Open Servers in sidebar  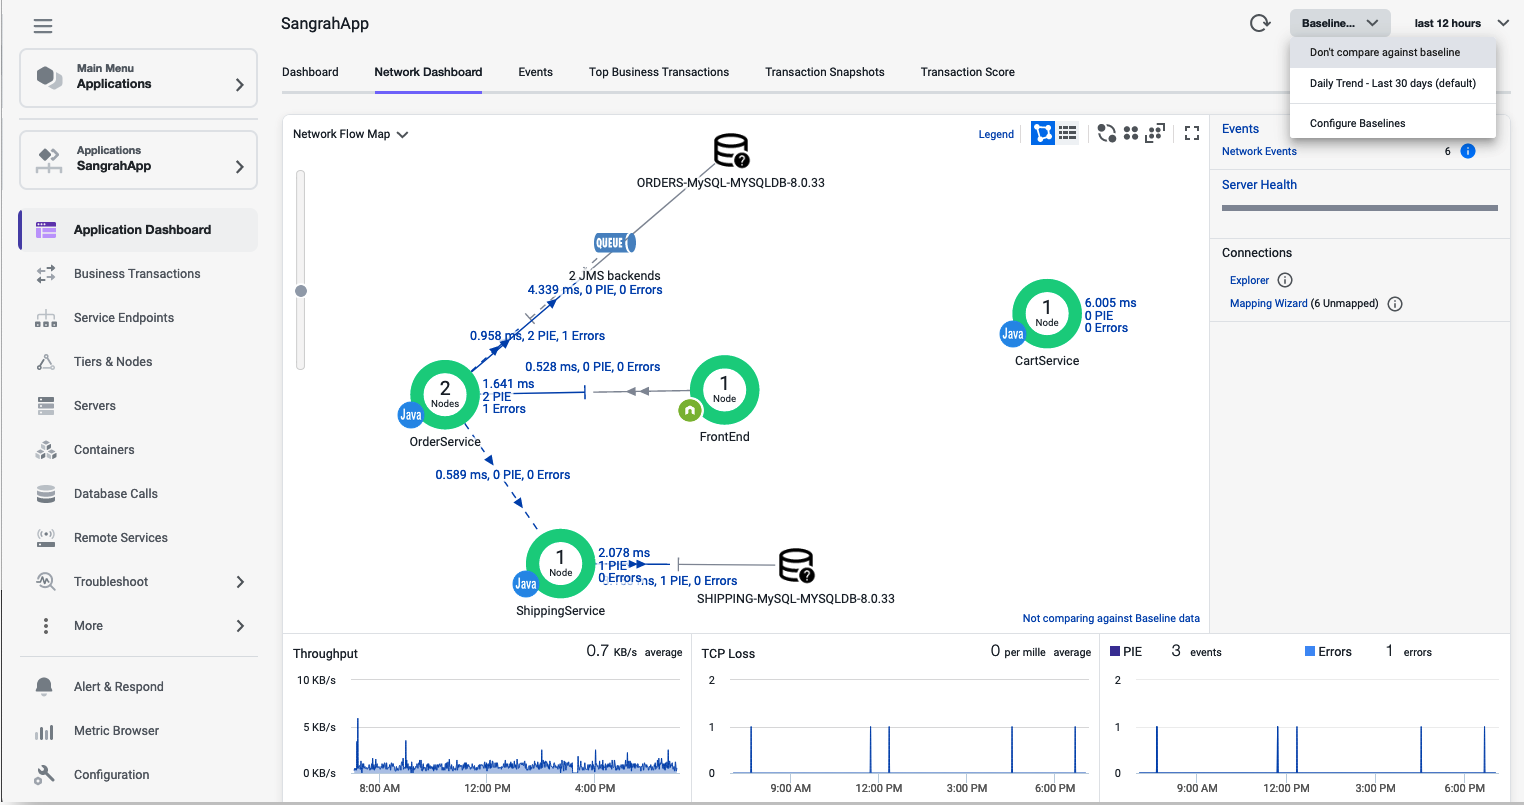coord(138,406)
